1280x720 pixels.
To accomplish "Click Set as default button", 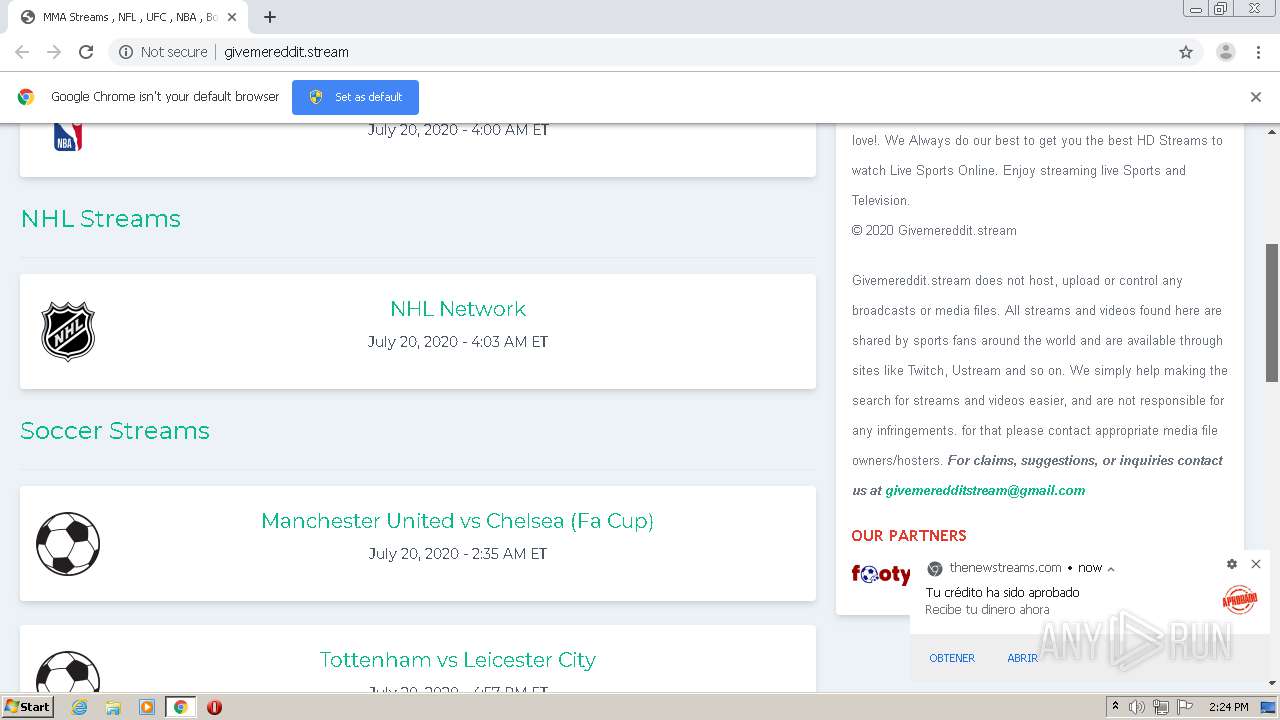I will pyautogui.click(x=355, y=97).
